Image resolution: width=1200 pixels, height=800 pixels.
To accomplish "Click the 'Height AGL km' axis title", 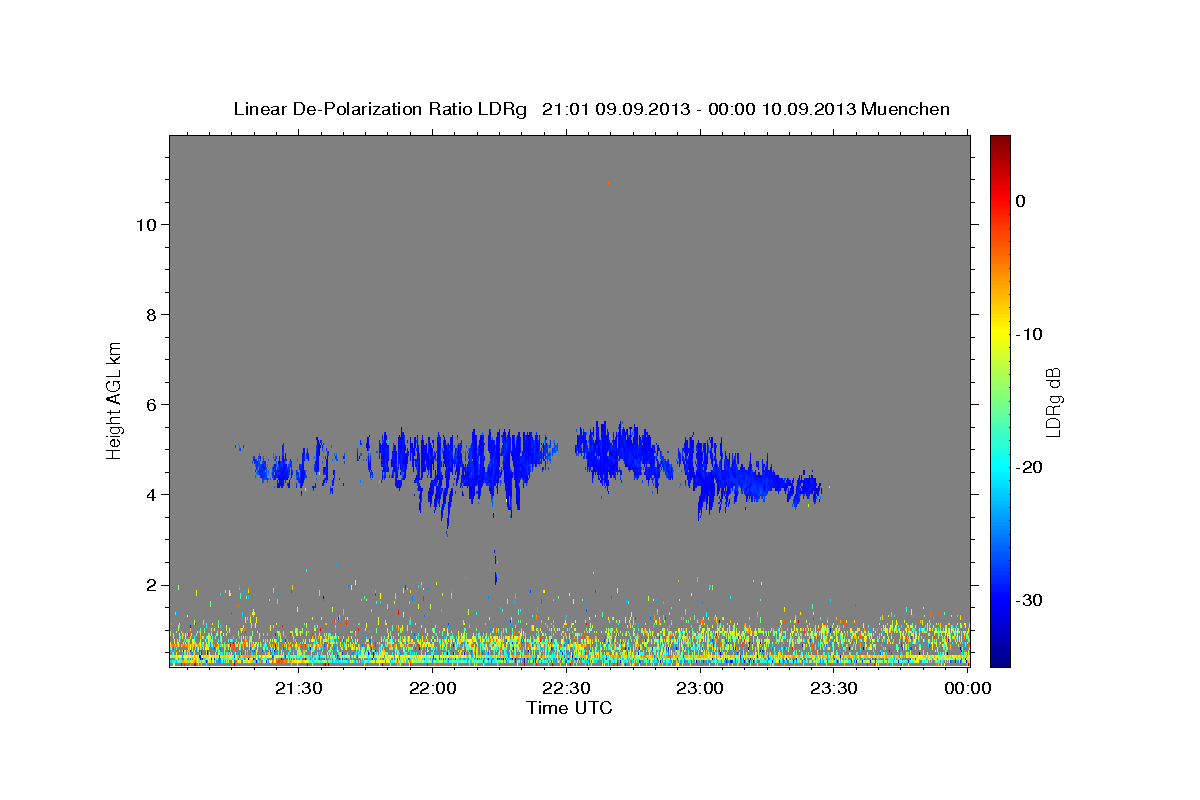I will coord(115,400).
